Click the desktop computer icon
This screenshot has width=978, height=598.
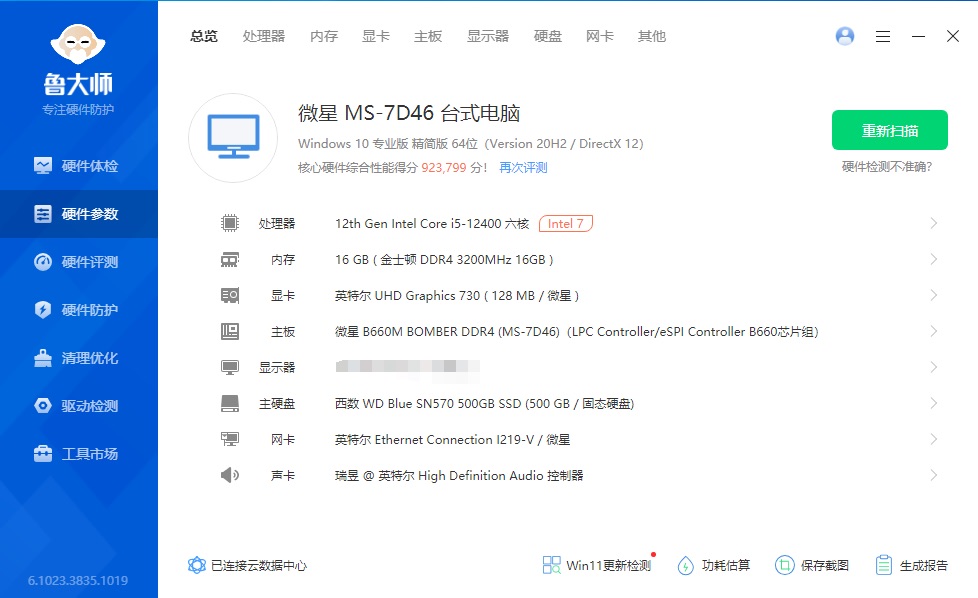[x=233, y=138]
